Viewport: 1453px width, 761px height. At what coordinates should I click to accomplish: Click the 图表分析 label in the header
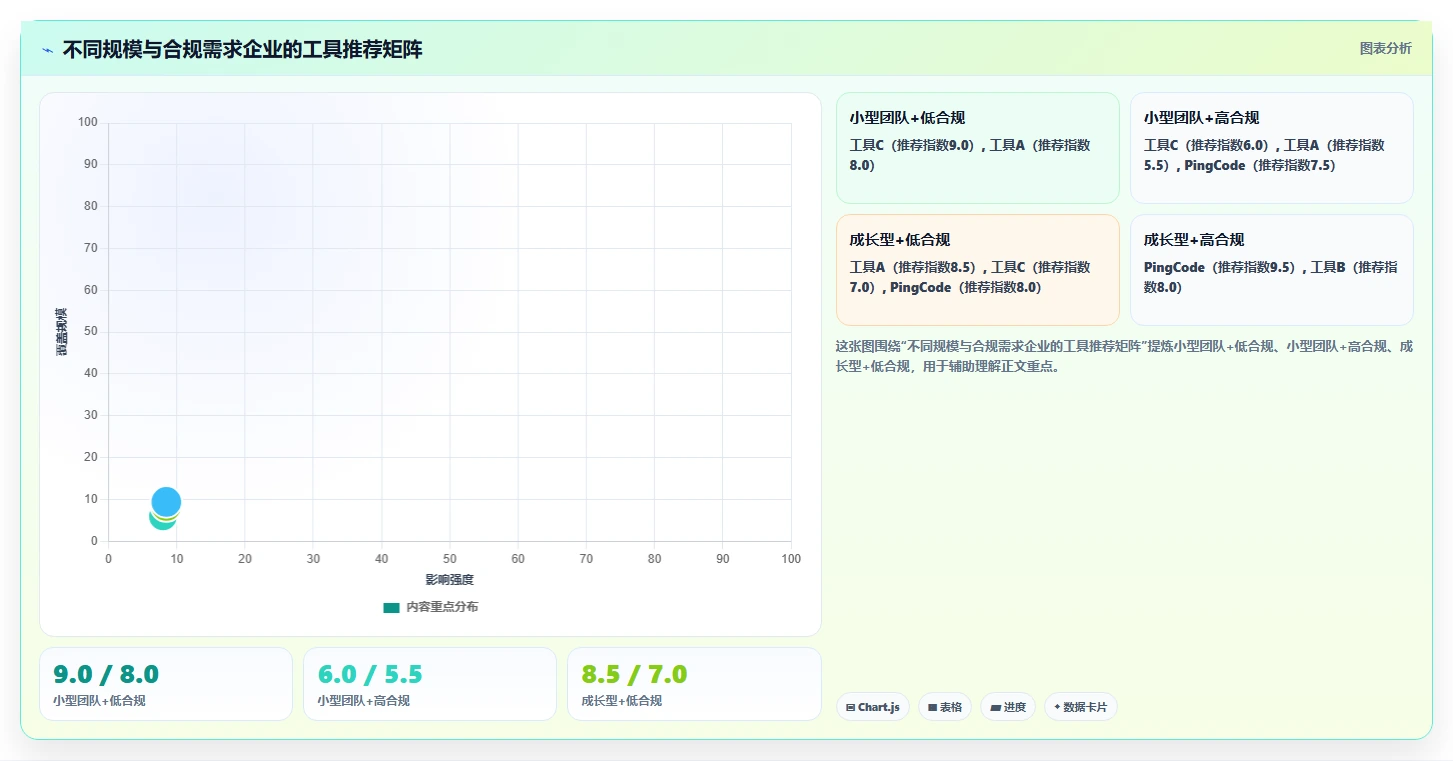click(1385, 48)
